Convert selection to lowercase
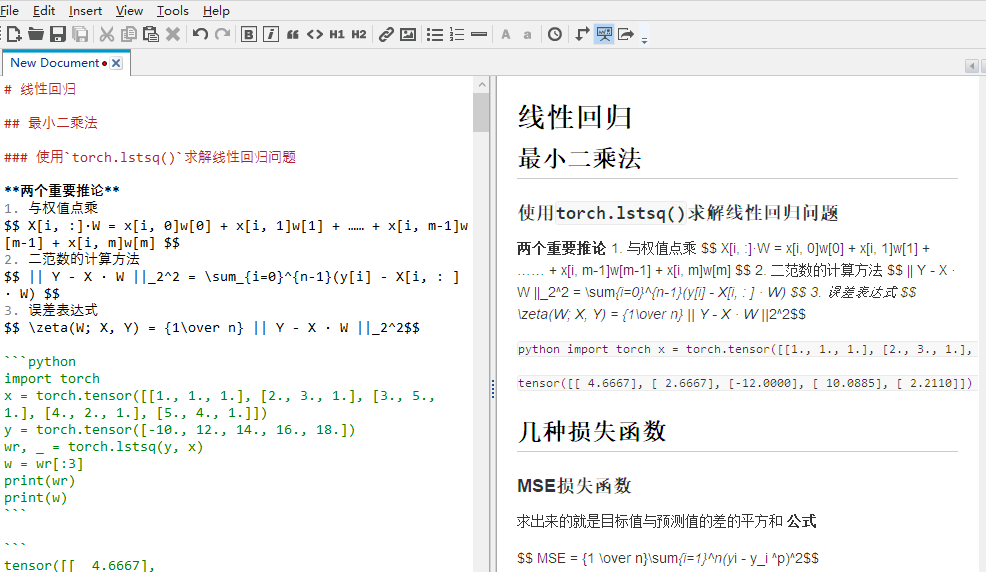 point(528,34)
